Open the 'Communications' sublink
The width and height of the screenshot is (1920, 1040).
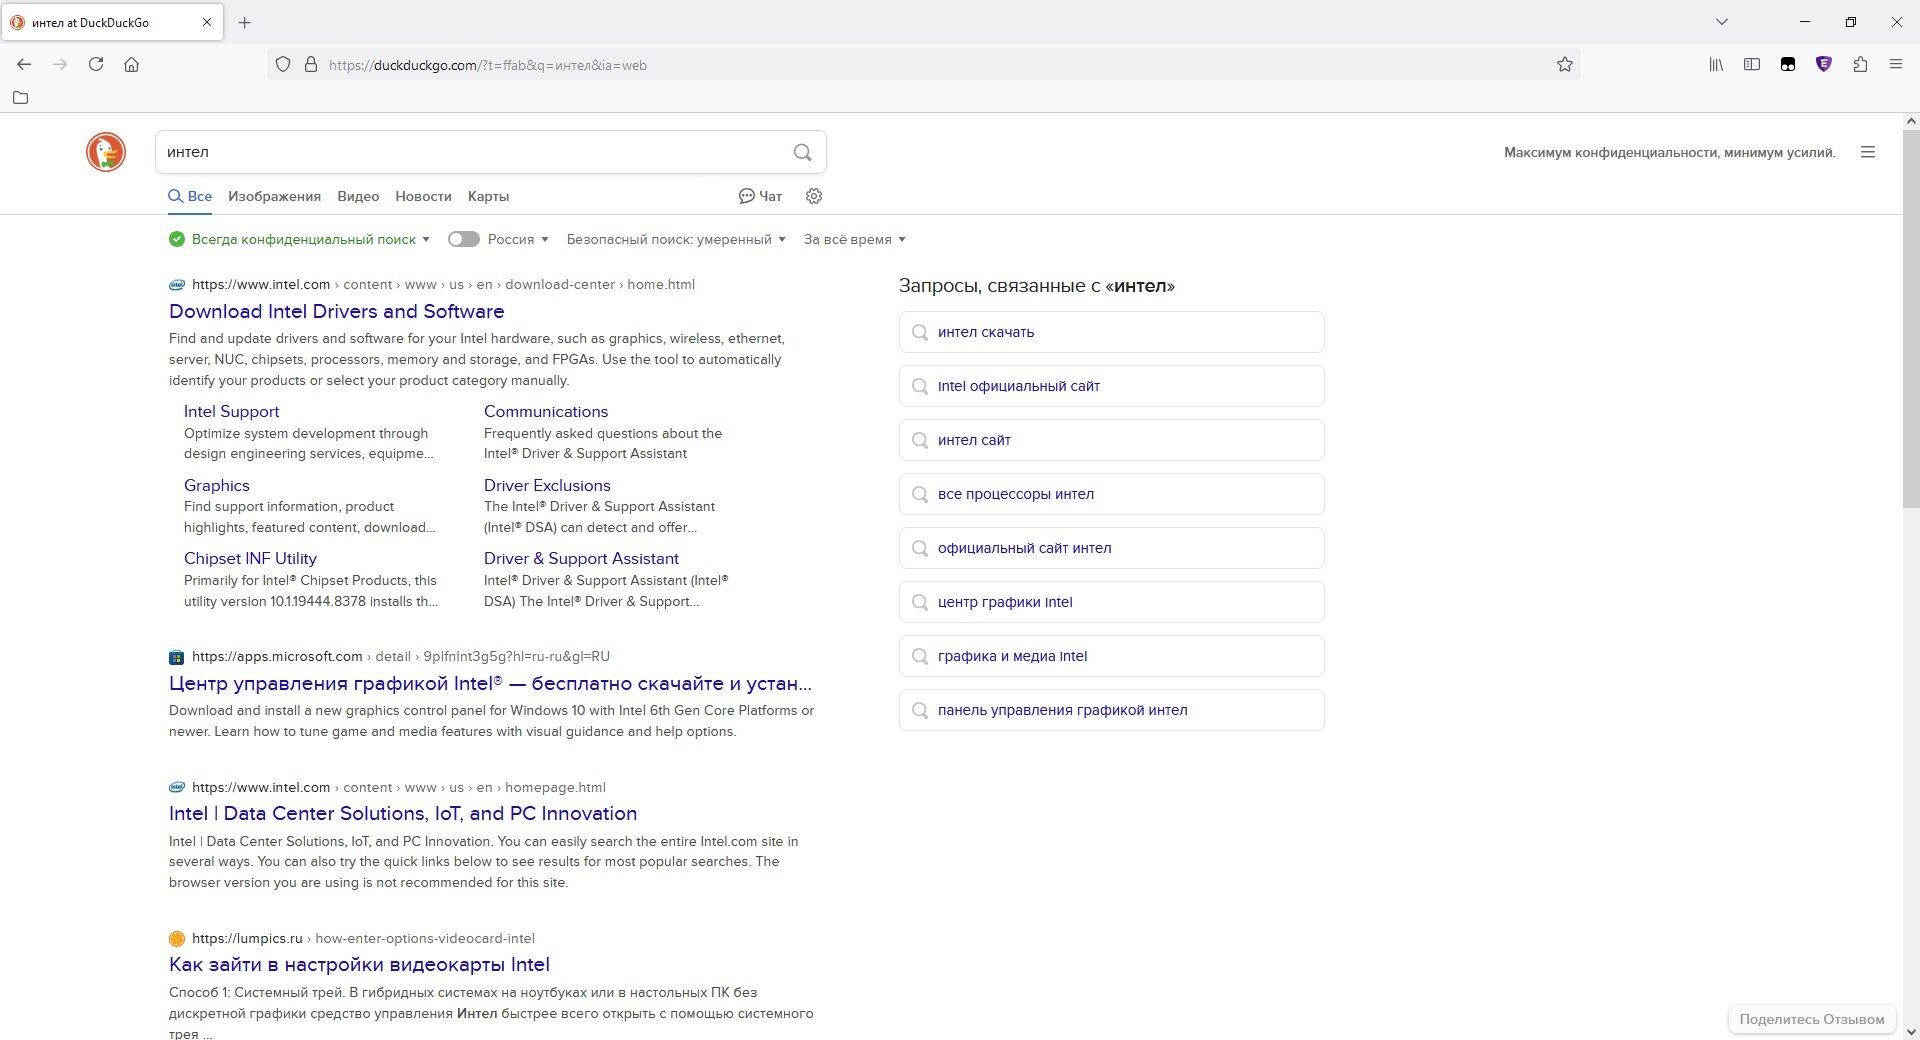[546, 411]
